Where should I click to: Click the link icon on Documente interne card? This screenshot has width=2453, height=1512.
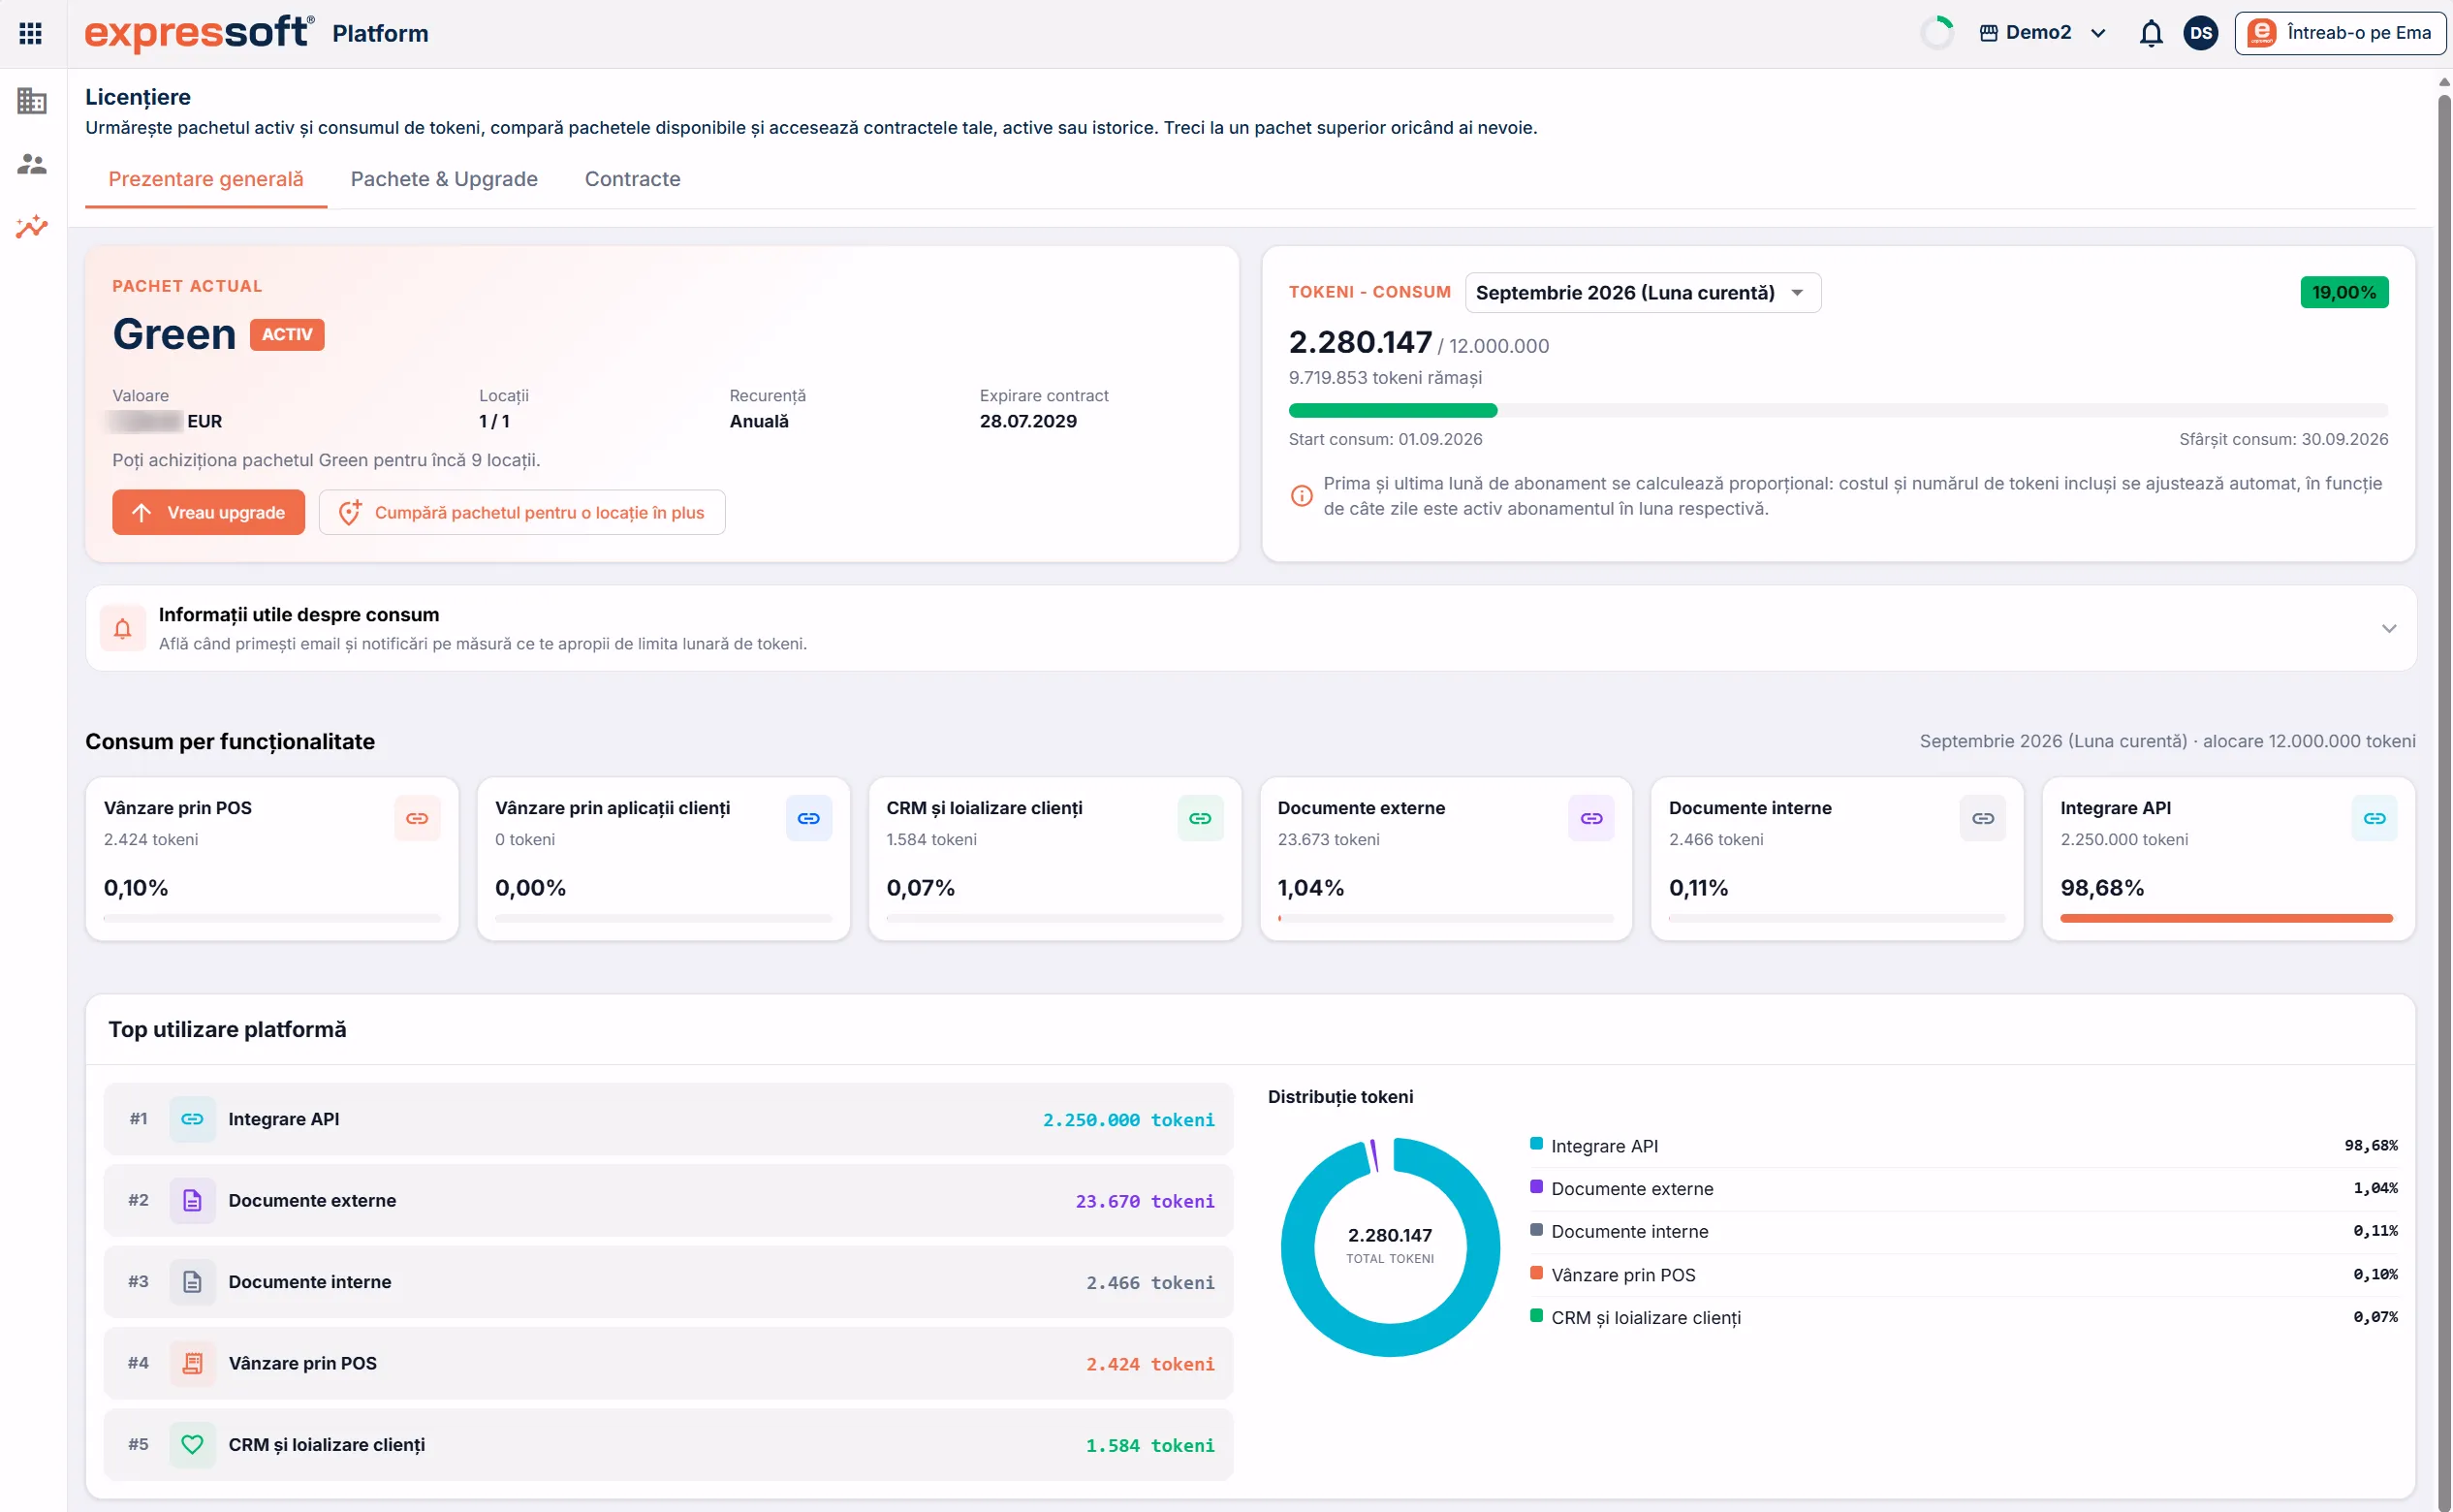pyautogui.click(x=1983, y=818)
